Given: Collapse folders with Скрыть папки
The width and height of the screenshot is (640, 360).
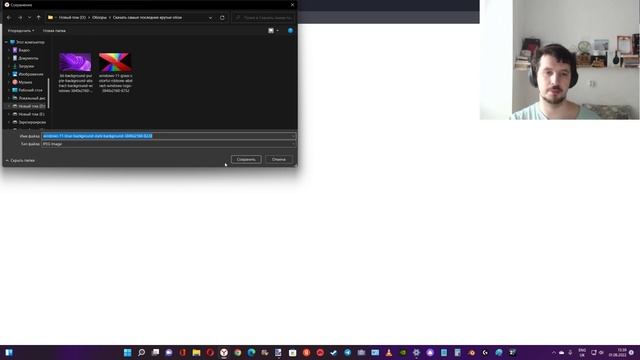Looking at the screenshot, I should (20, 160).
